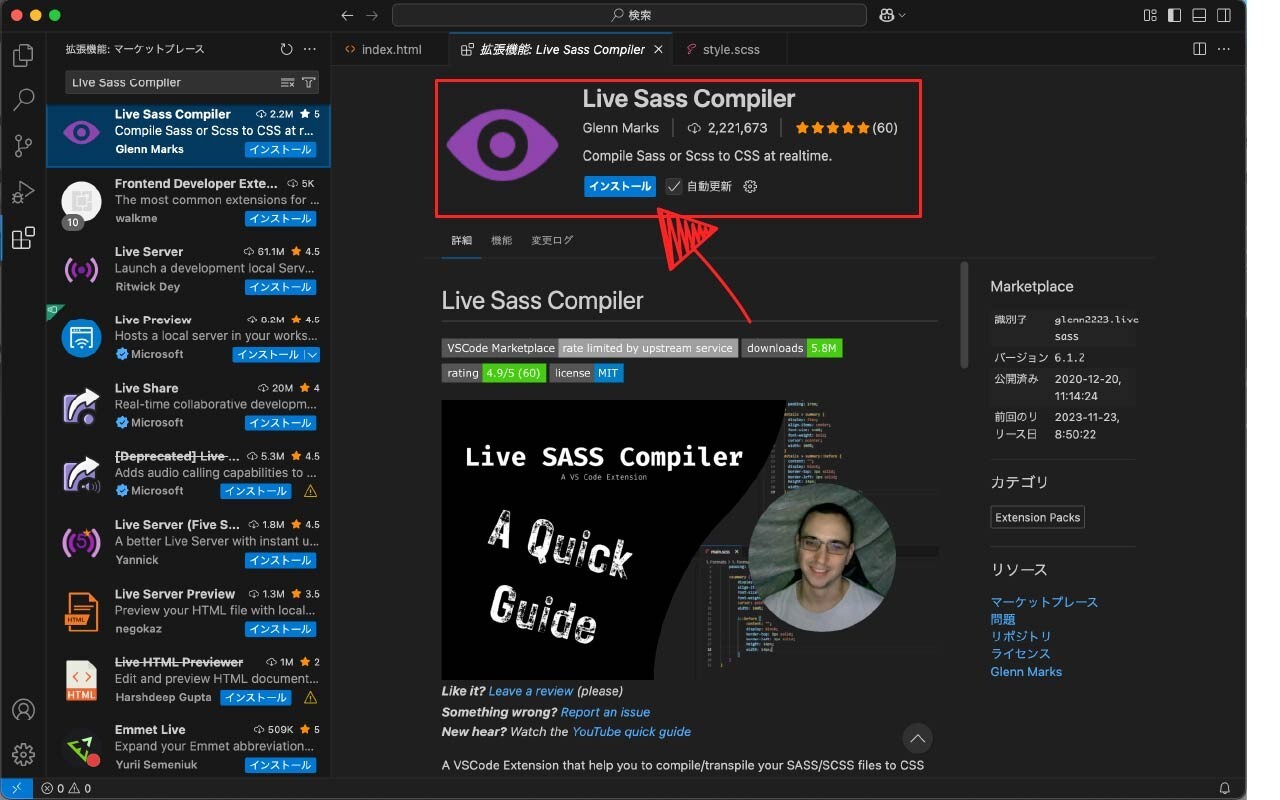Open the Live Preview install dropdown arrow
The image size is (1280, 800).
point(312,354)
